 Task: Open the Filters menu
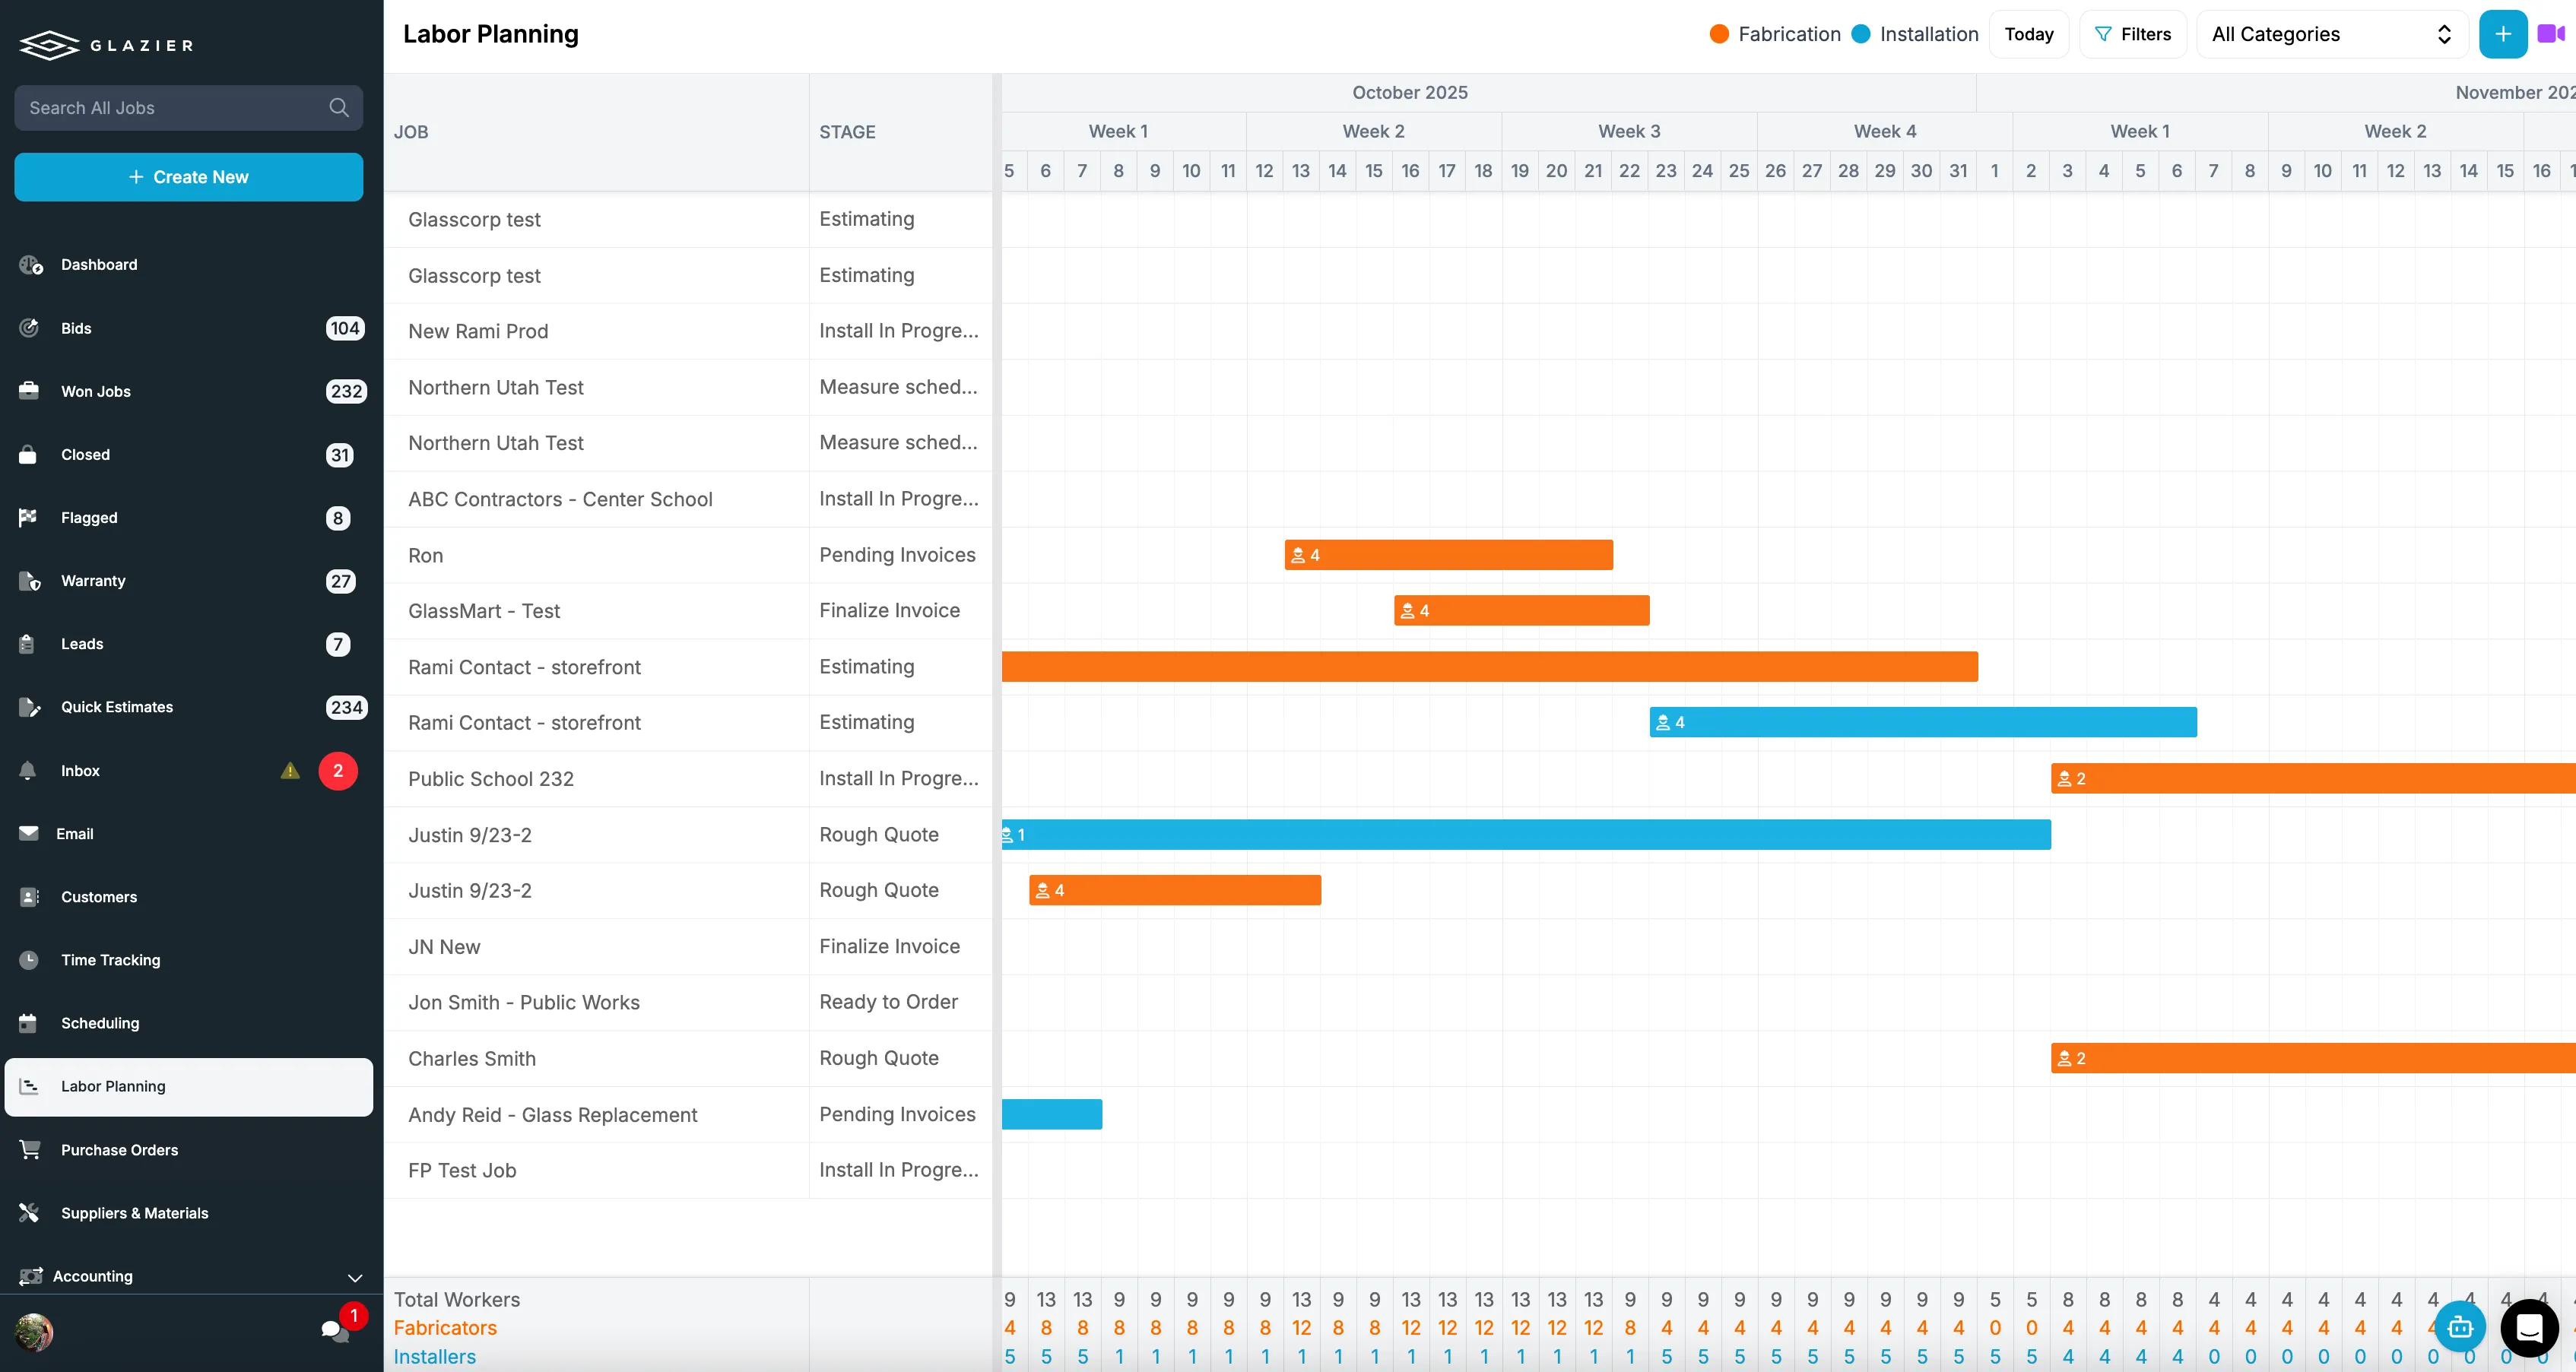pyautogui.click(x=2133, y=34)
